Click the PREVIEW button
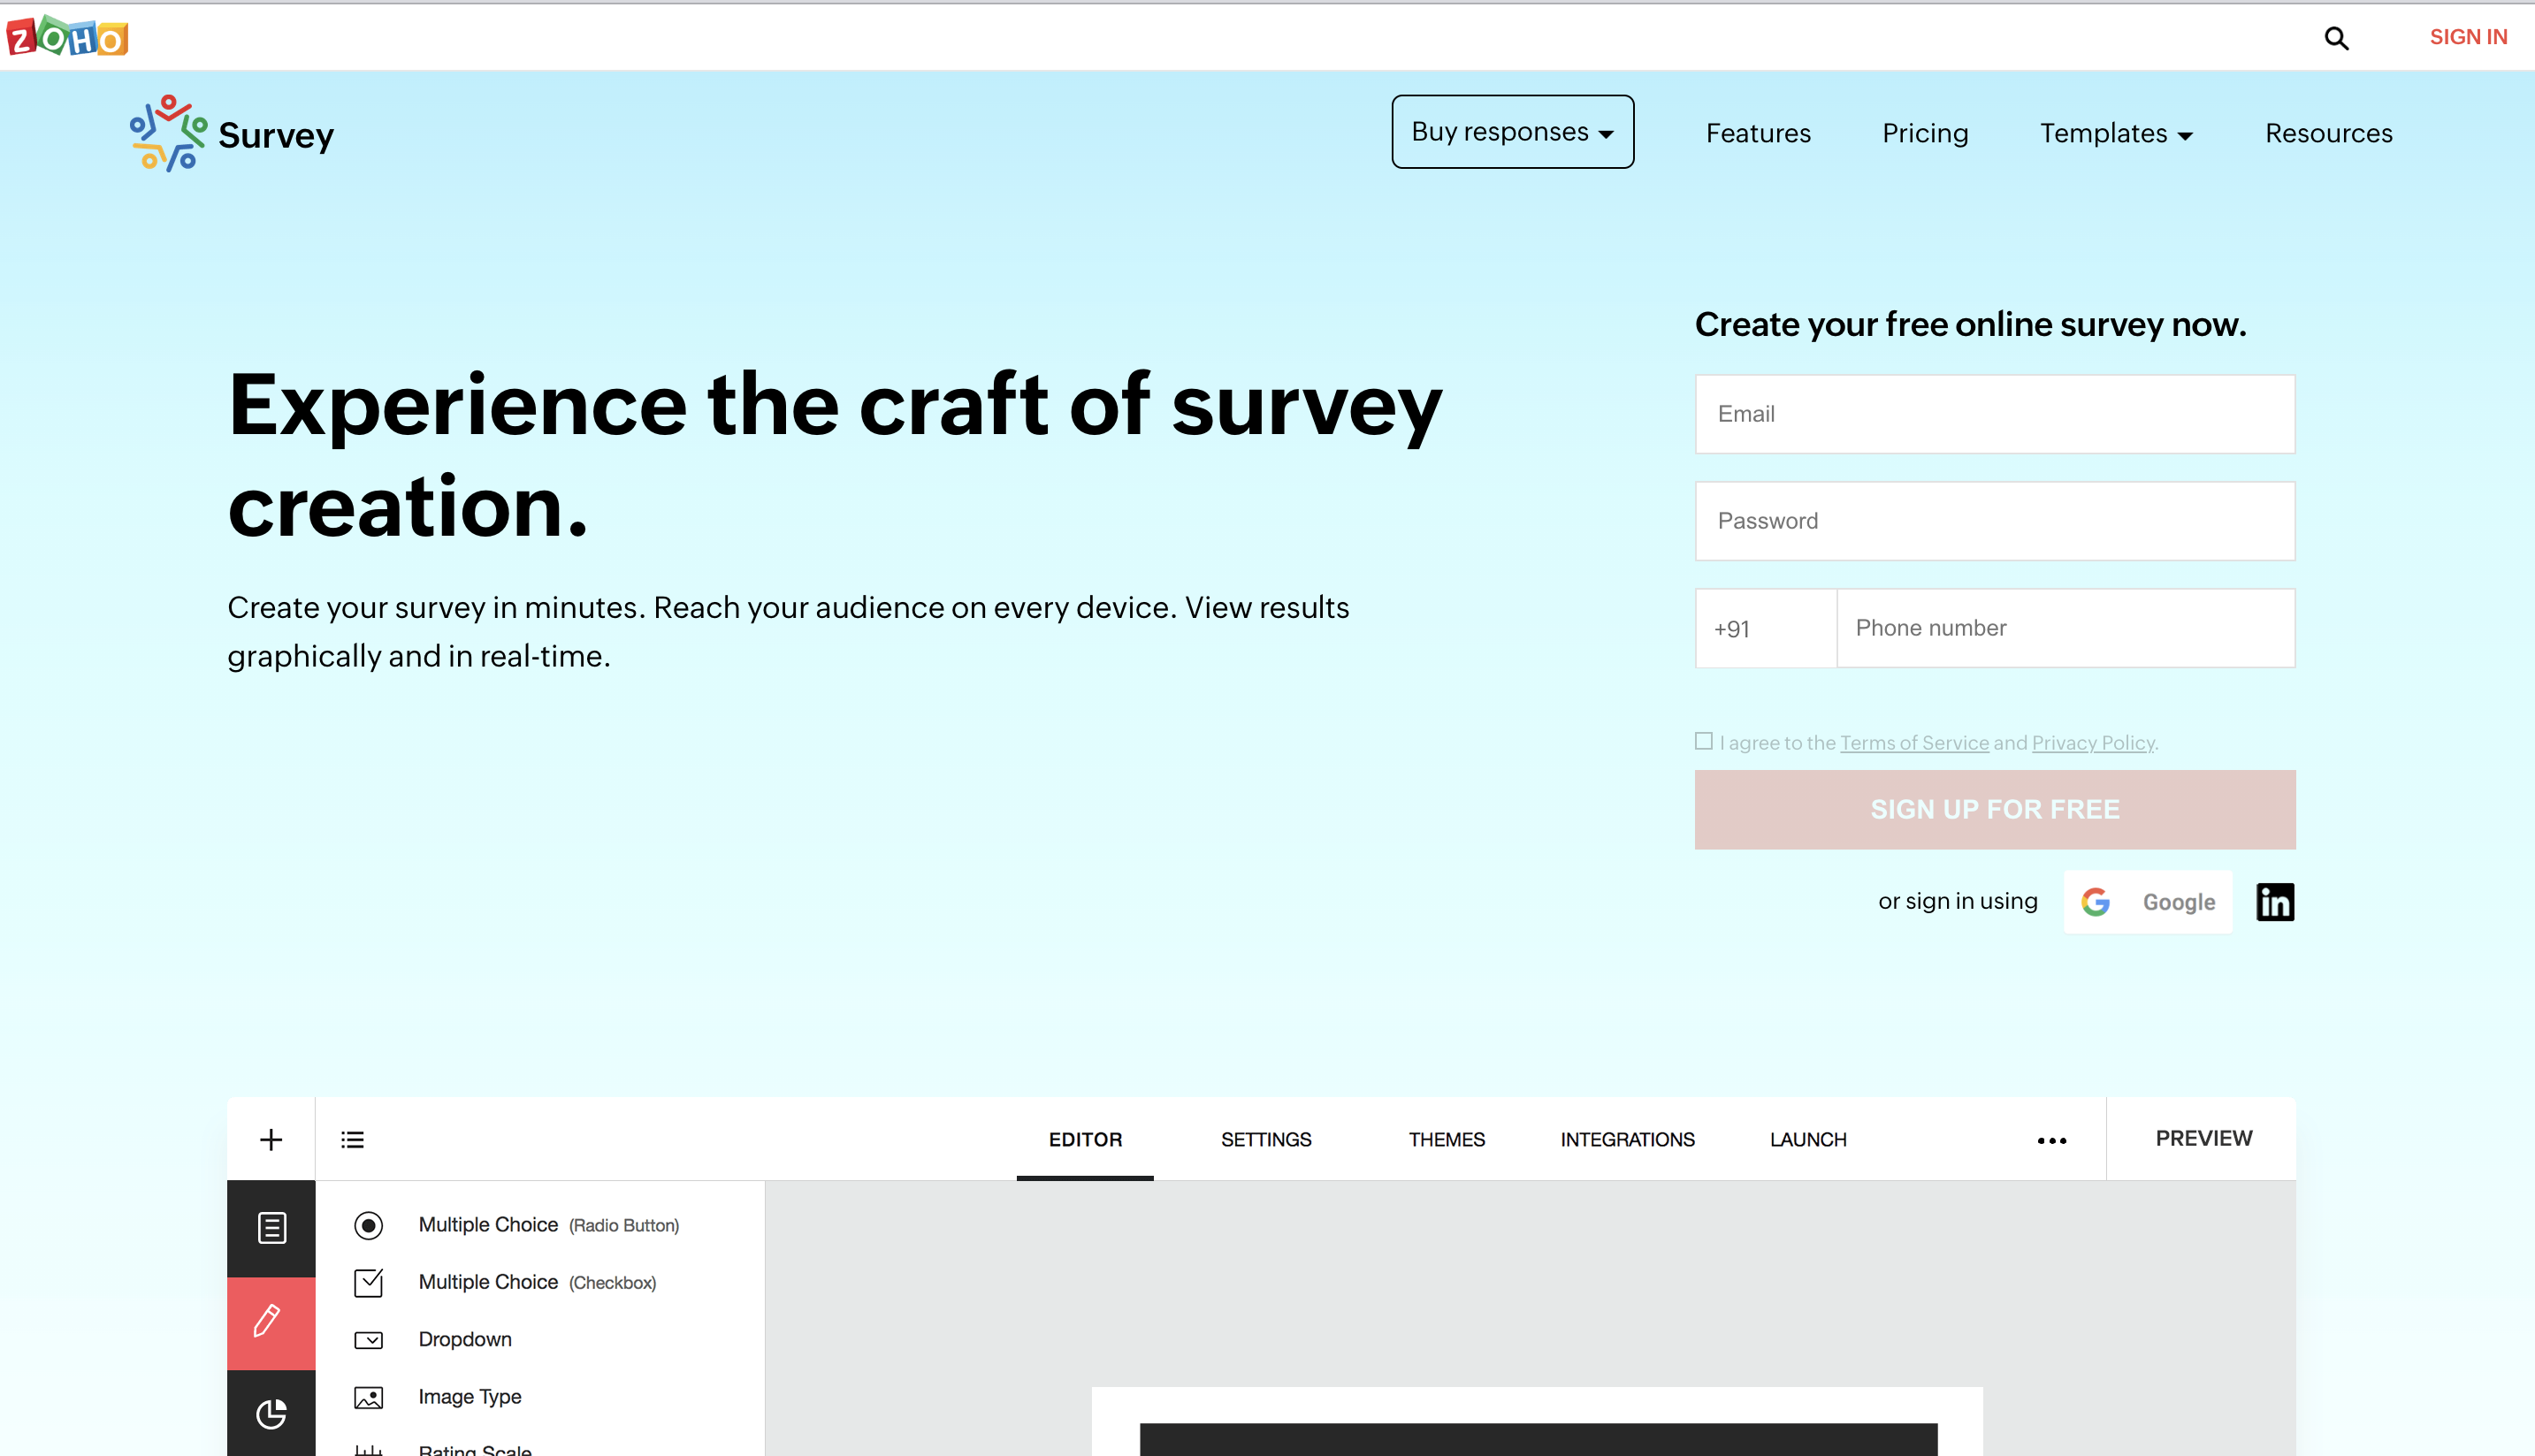 pos(2204,1137)
